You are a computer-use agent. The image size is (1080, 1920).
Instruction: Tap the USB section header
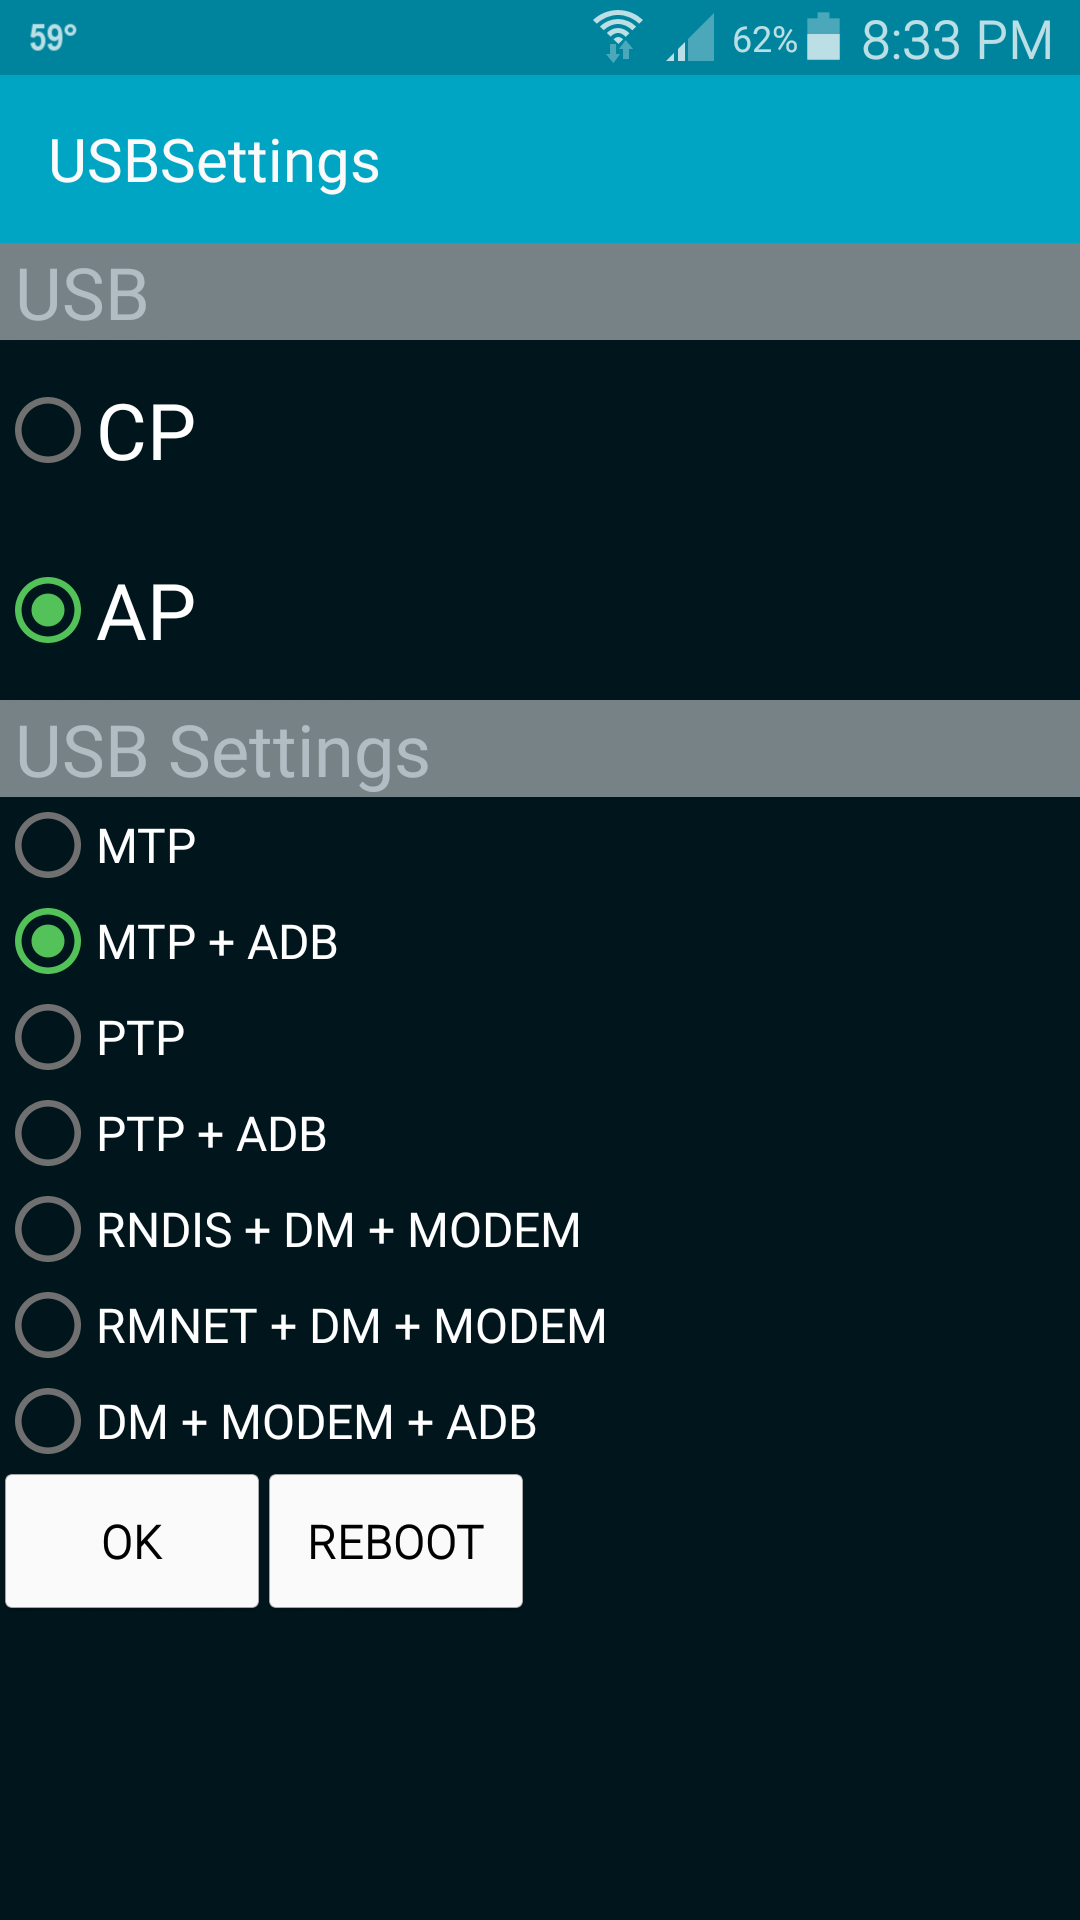click(x=82, y=294)
